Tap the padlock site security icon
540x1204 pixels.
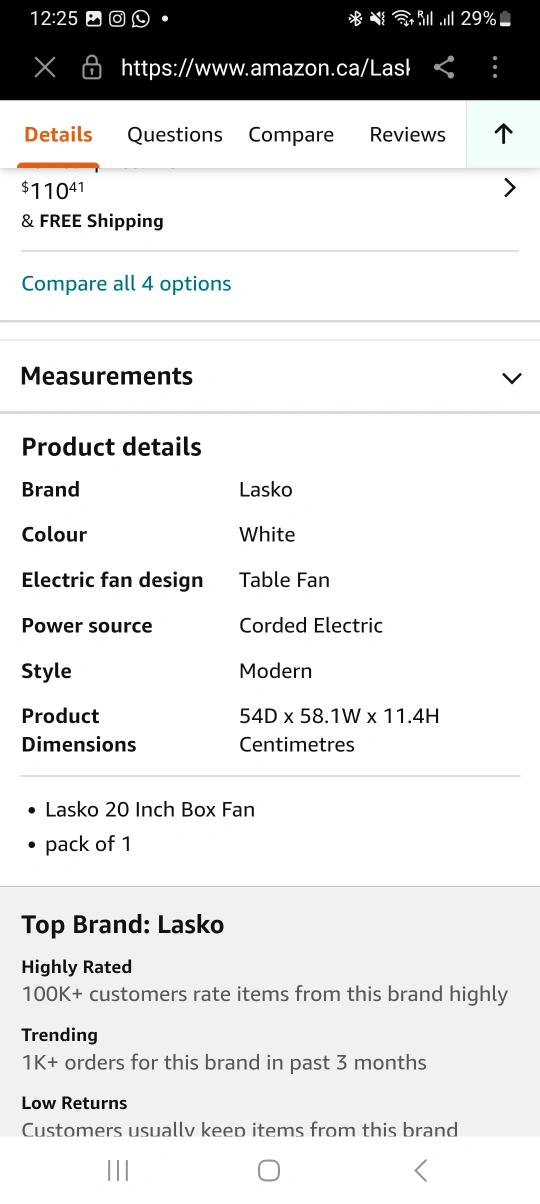tap(91, 68)
